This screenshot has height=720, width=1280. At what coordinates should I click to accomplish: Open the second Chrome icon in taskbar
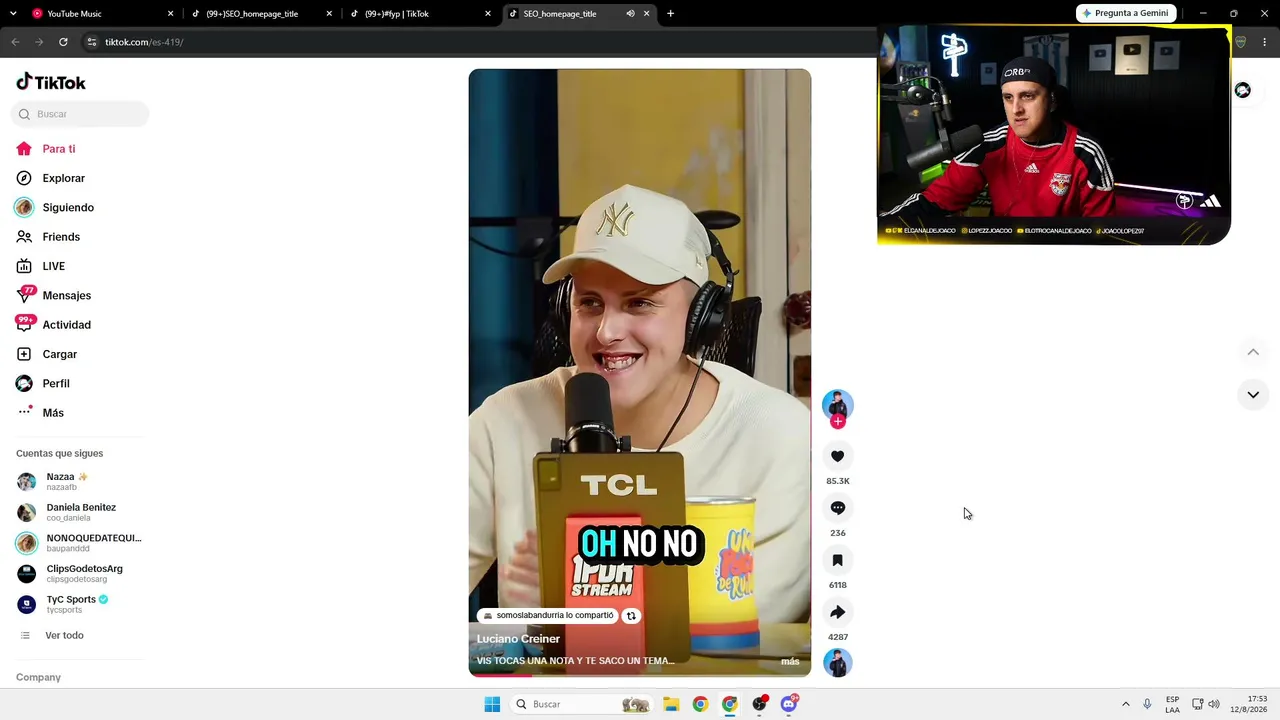pyautogui.click(x=730, y=704)
